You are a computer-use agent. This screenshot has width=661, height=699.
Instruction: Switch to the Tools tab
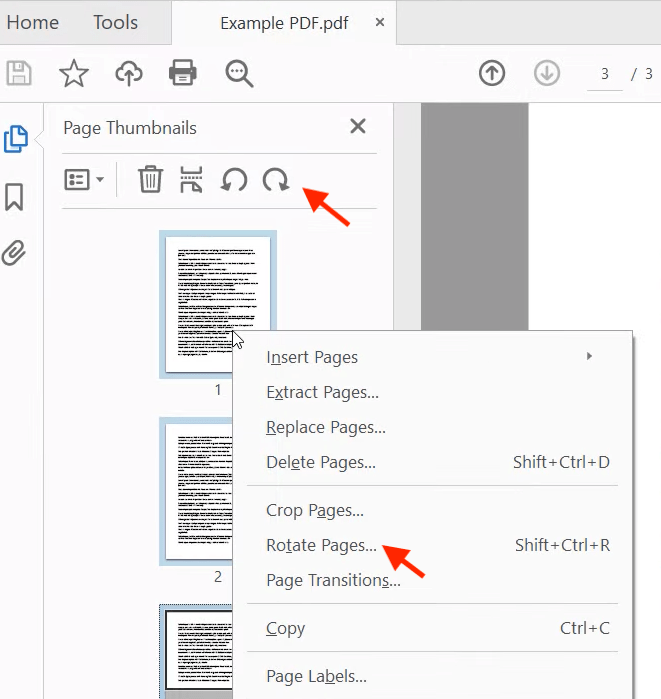(x=115, y=22)
